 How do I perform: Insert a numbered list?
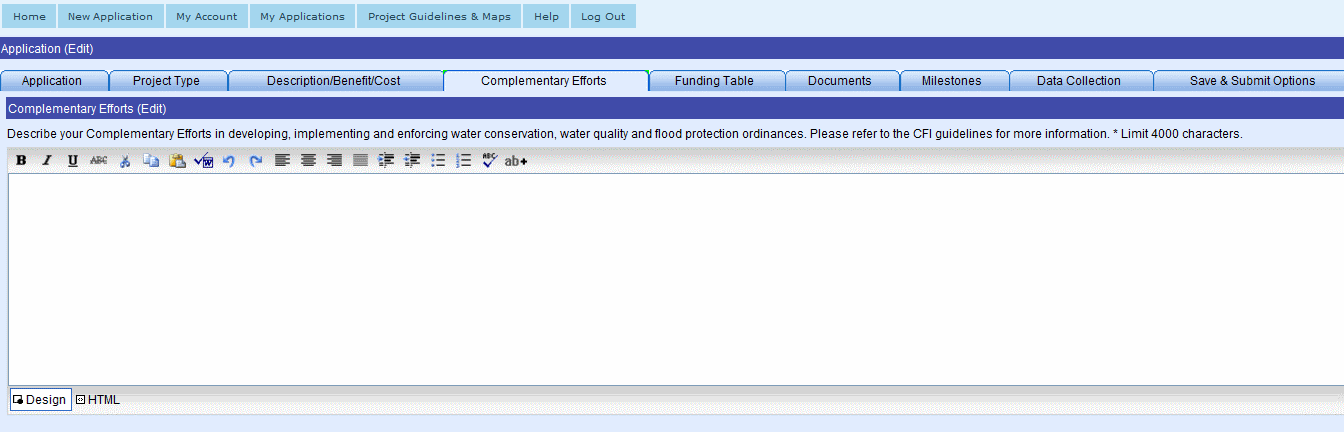pos(463,161)
